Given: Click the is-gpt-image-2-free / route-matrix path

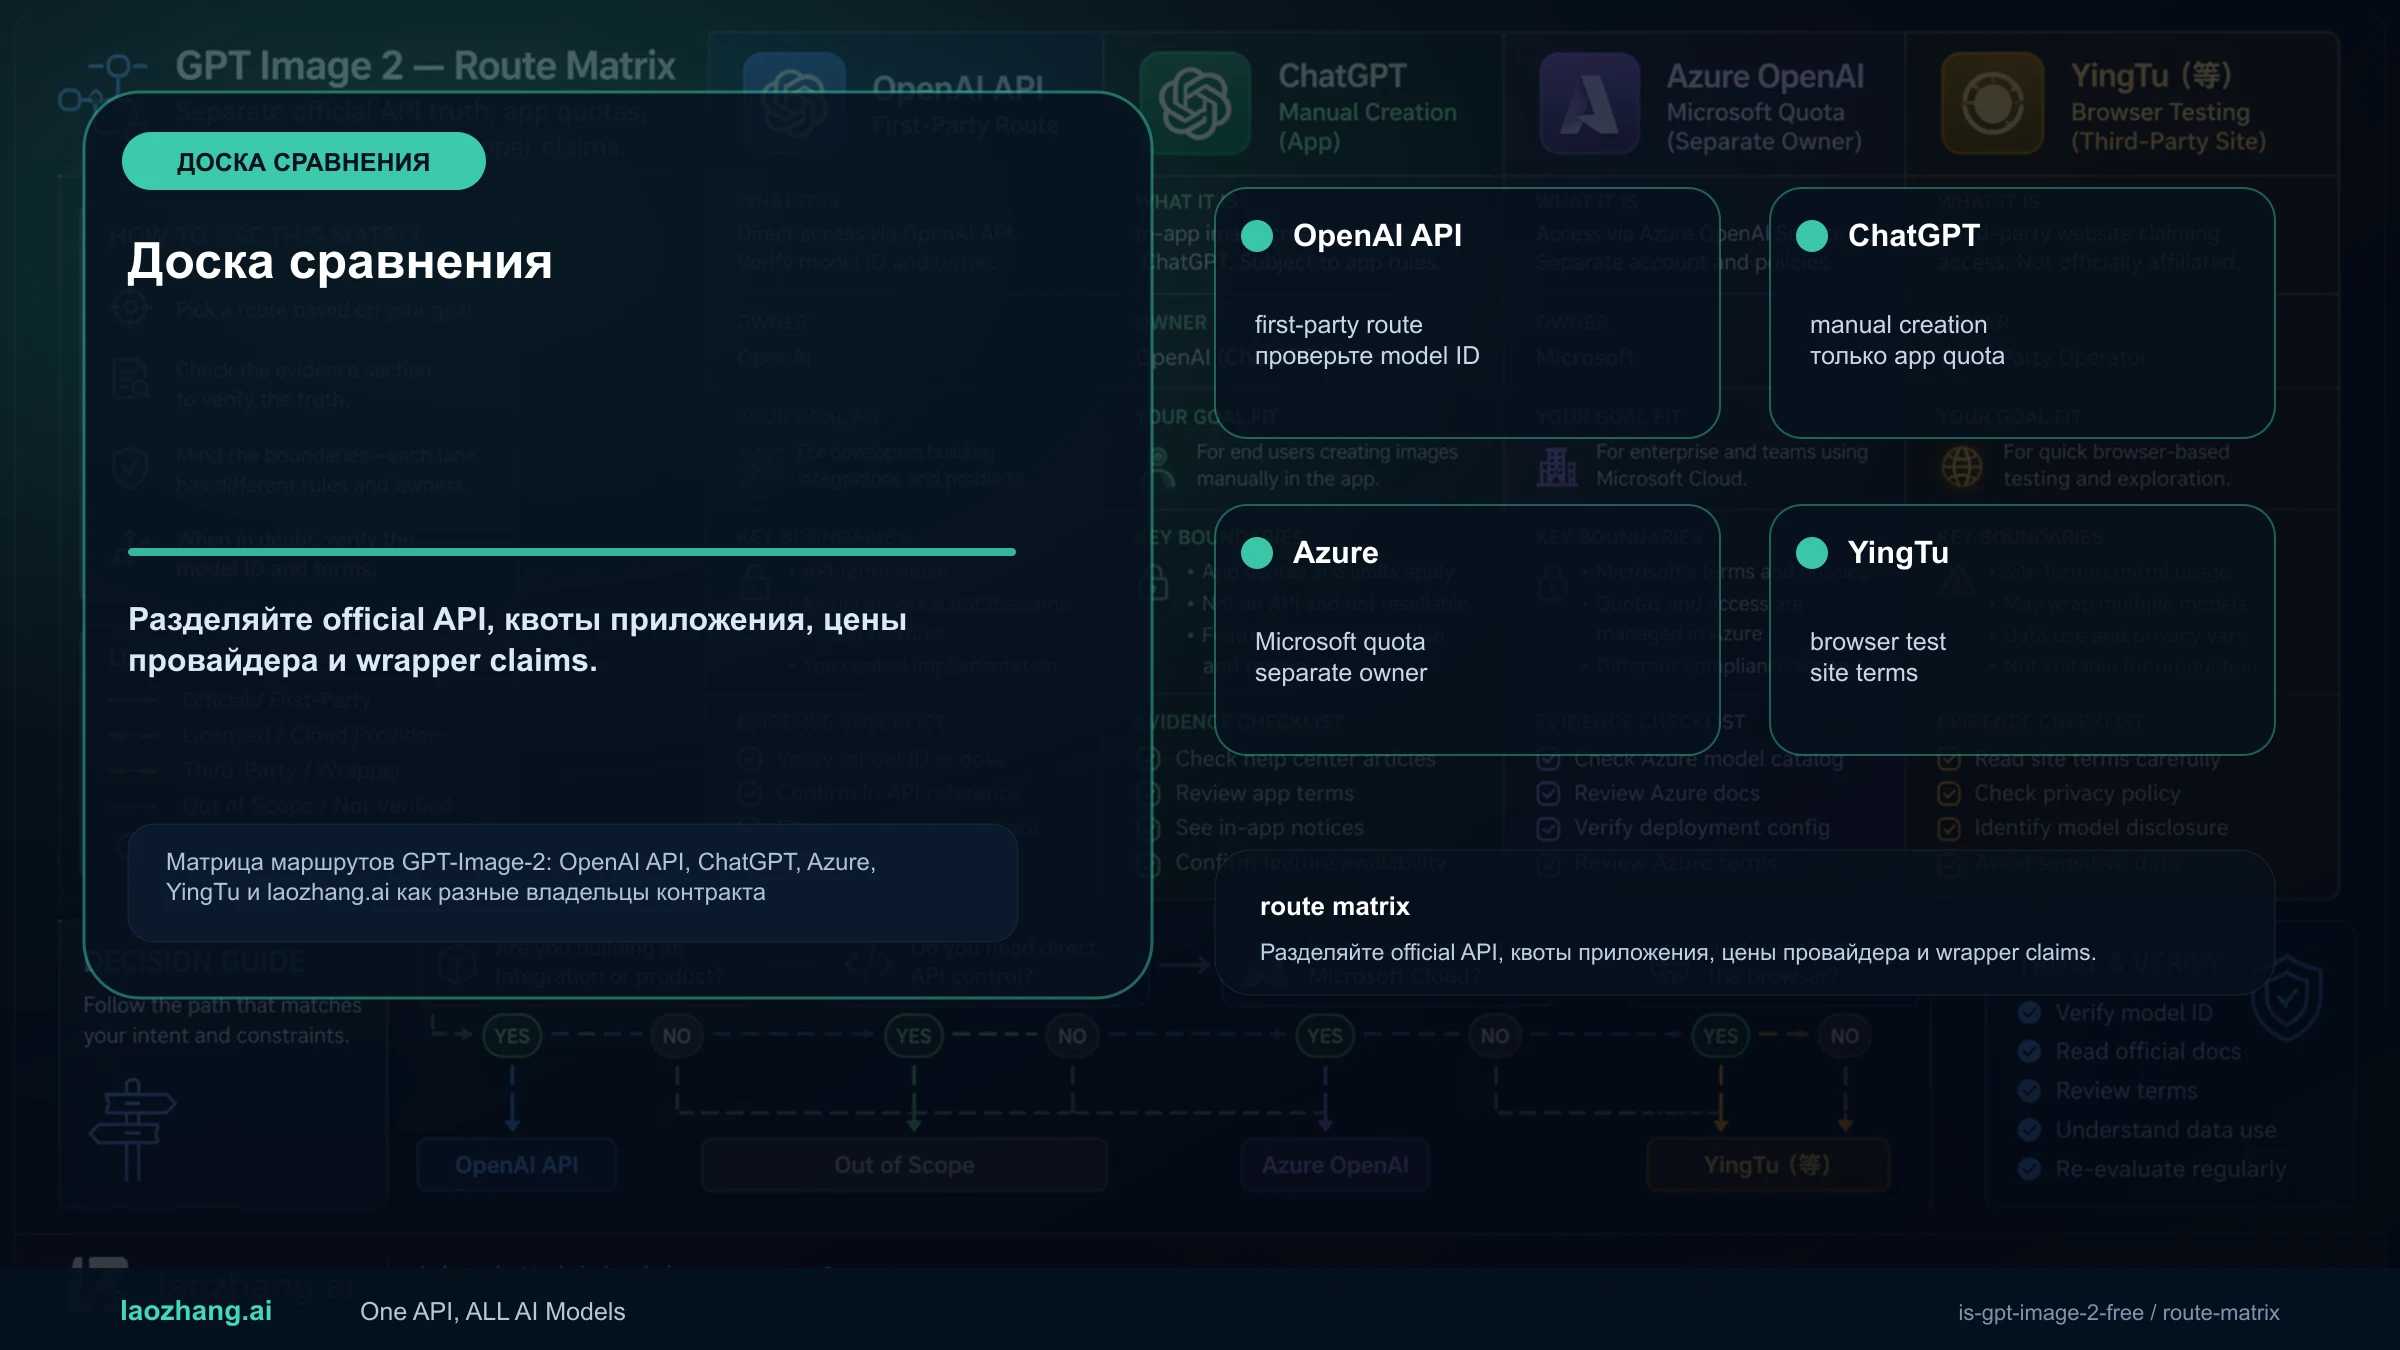Looking at the screenshot, I should [2119, 1312].
